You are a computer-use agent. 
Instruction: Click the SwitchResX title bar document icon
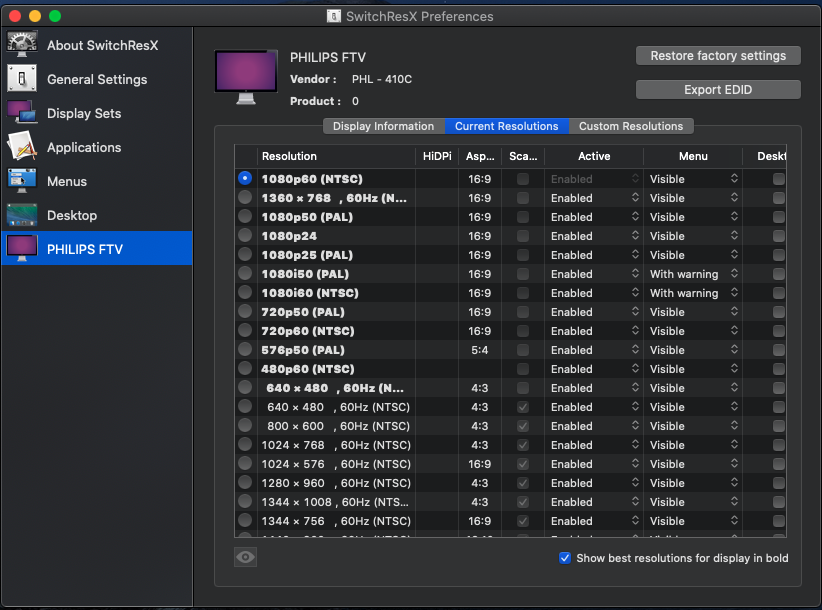333,16
